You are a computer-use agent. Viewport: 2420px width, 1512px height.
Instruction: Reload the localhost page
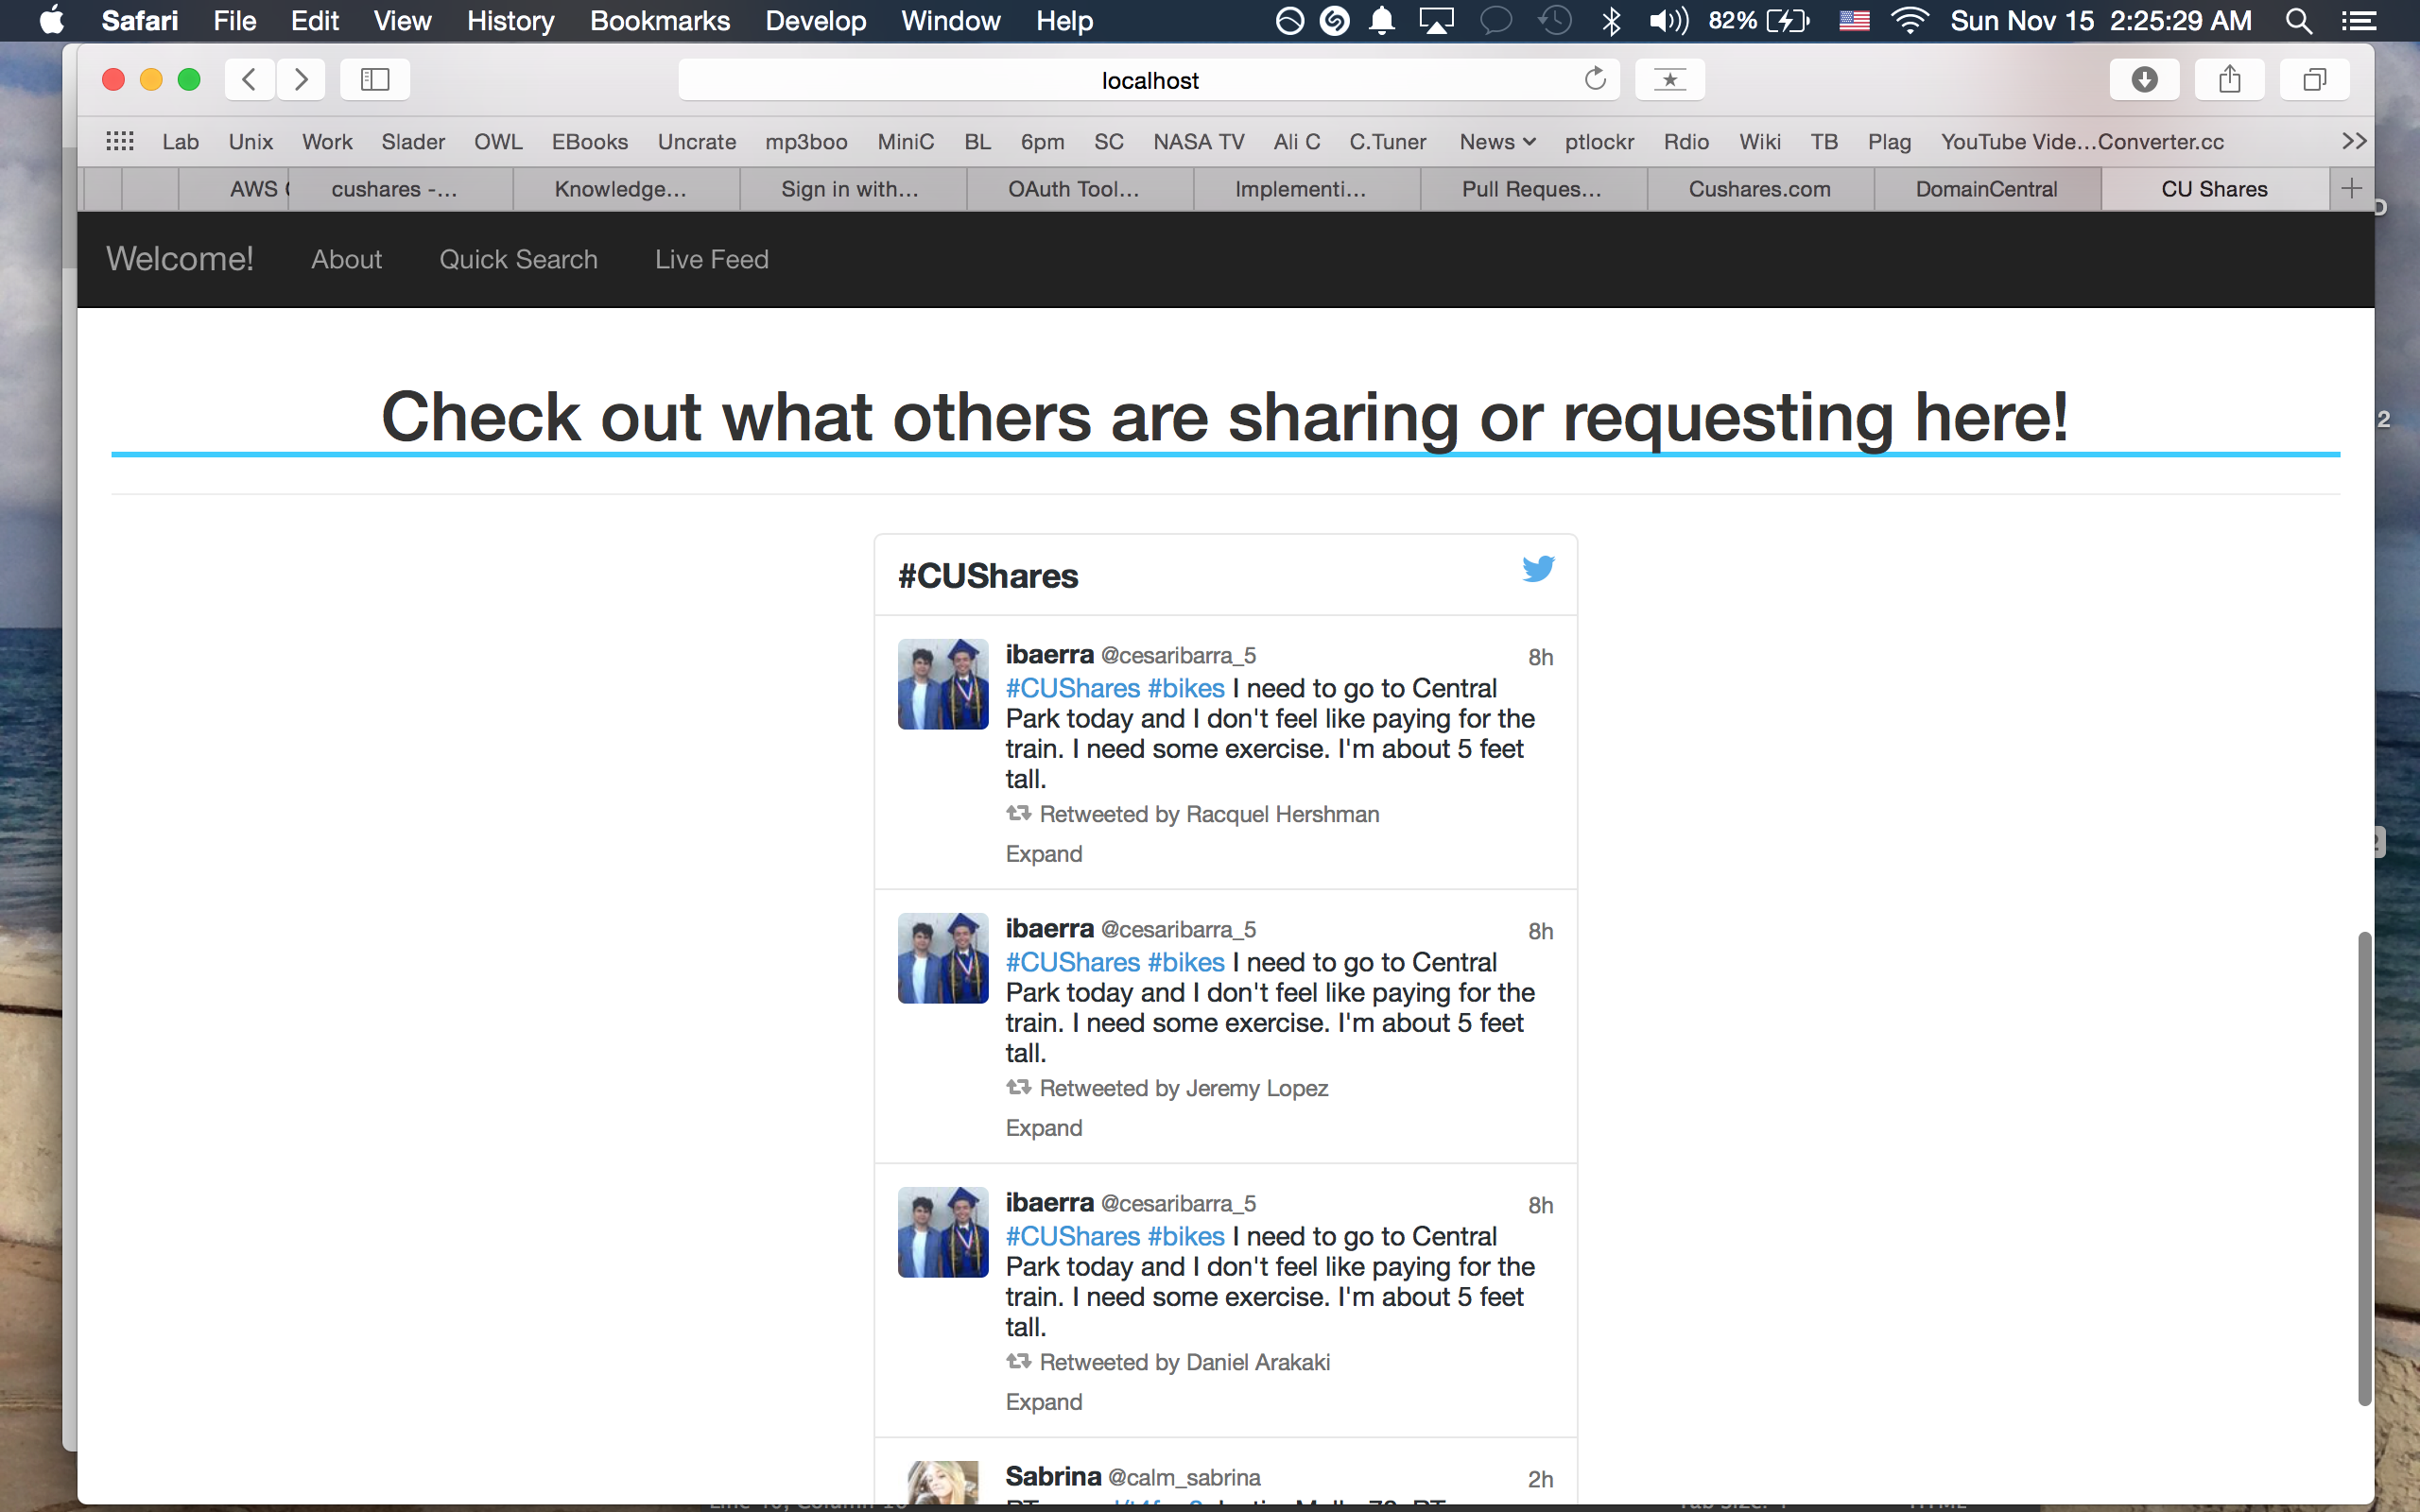[x=1594, y=79]
